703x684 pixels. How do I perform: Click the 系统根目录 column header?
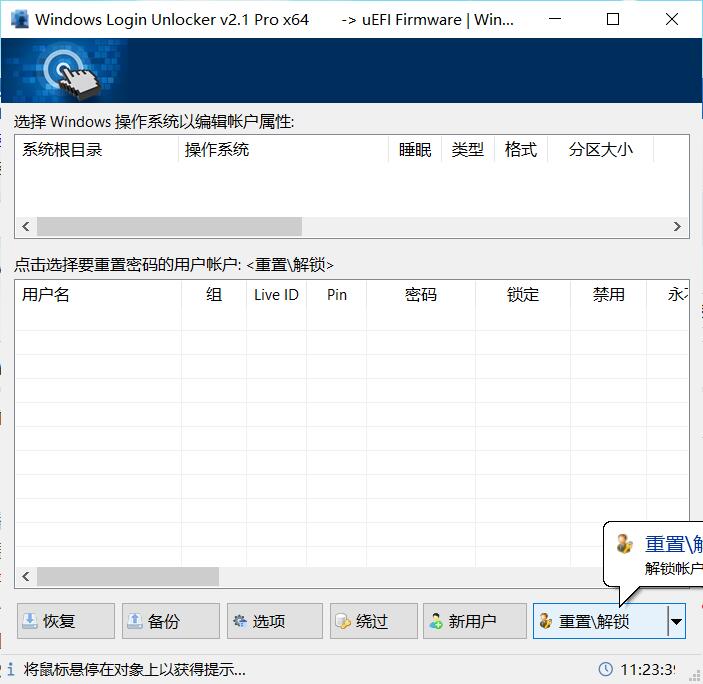click(x=62, y=150)
